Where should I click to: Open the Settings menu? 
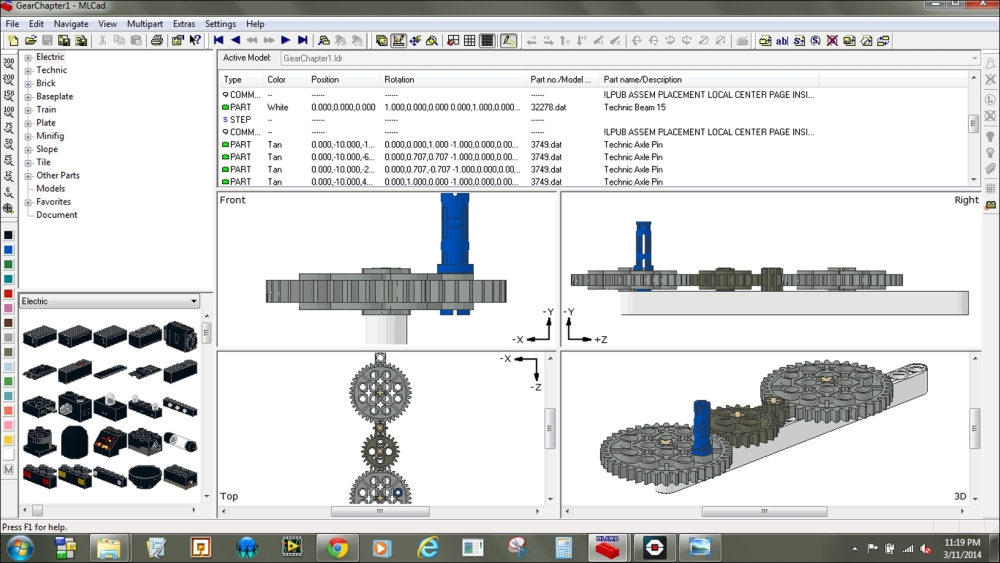pyautogui.click(x=220, y=24)
